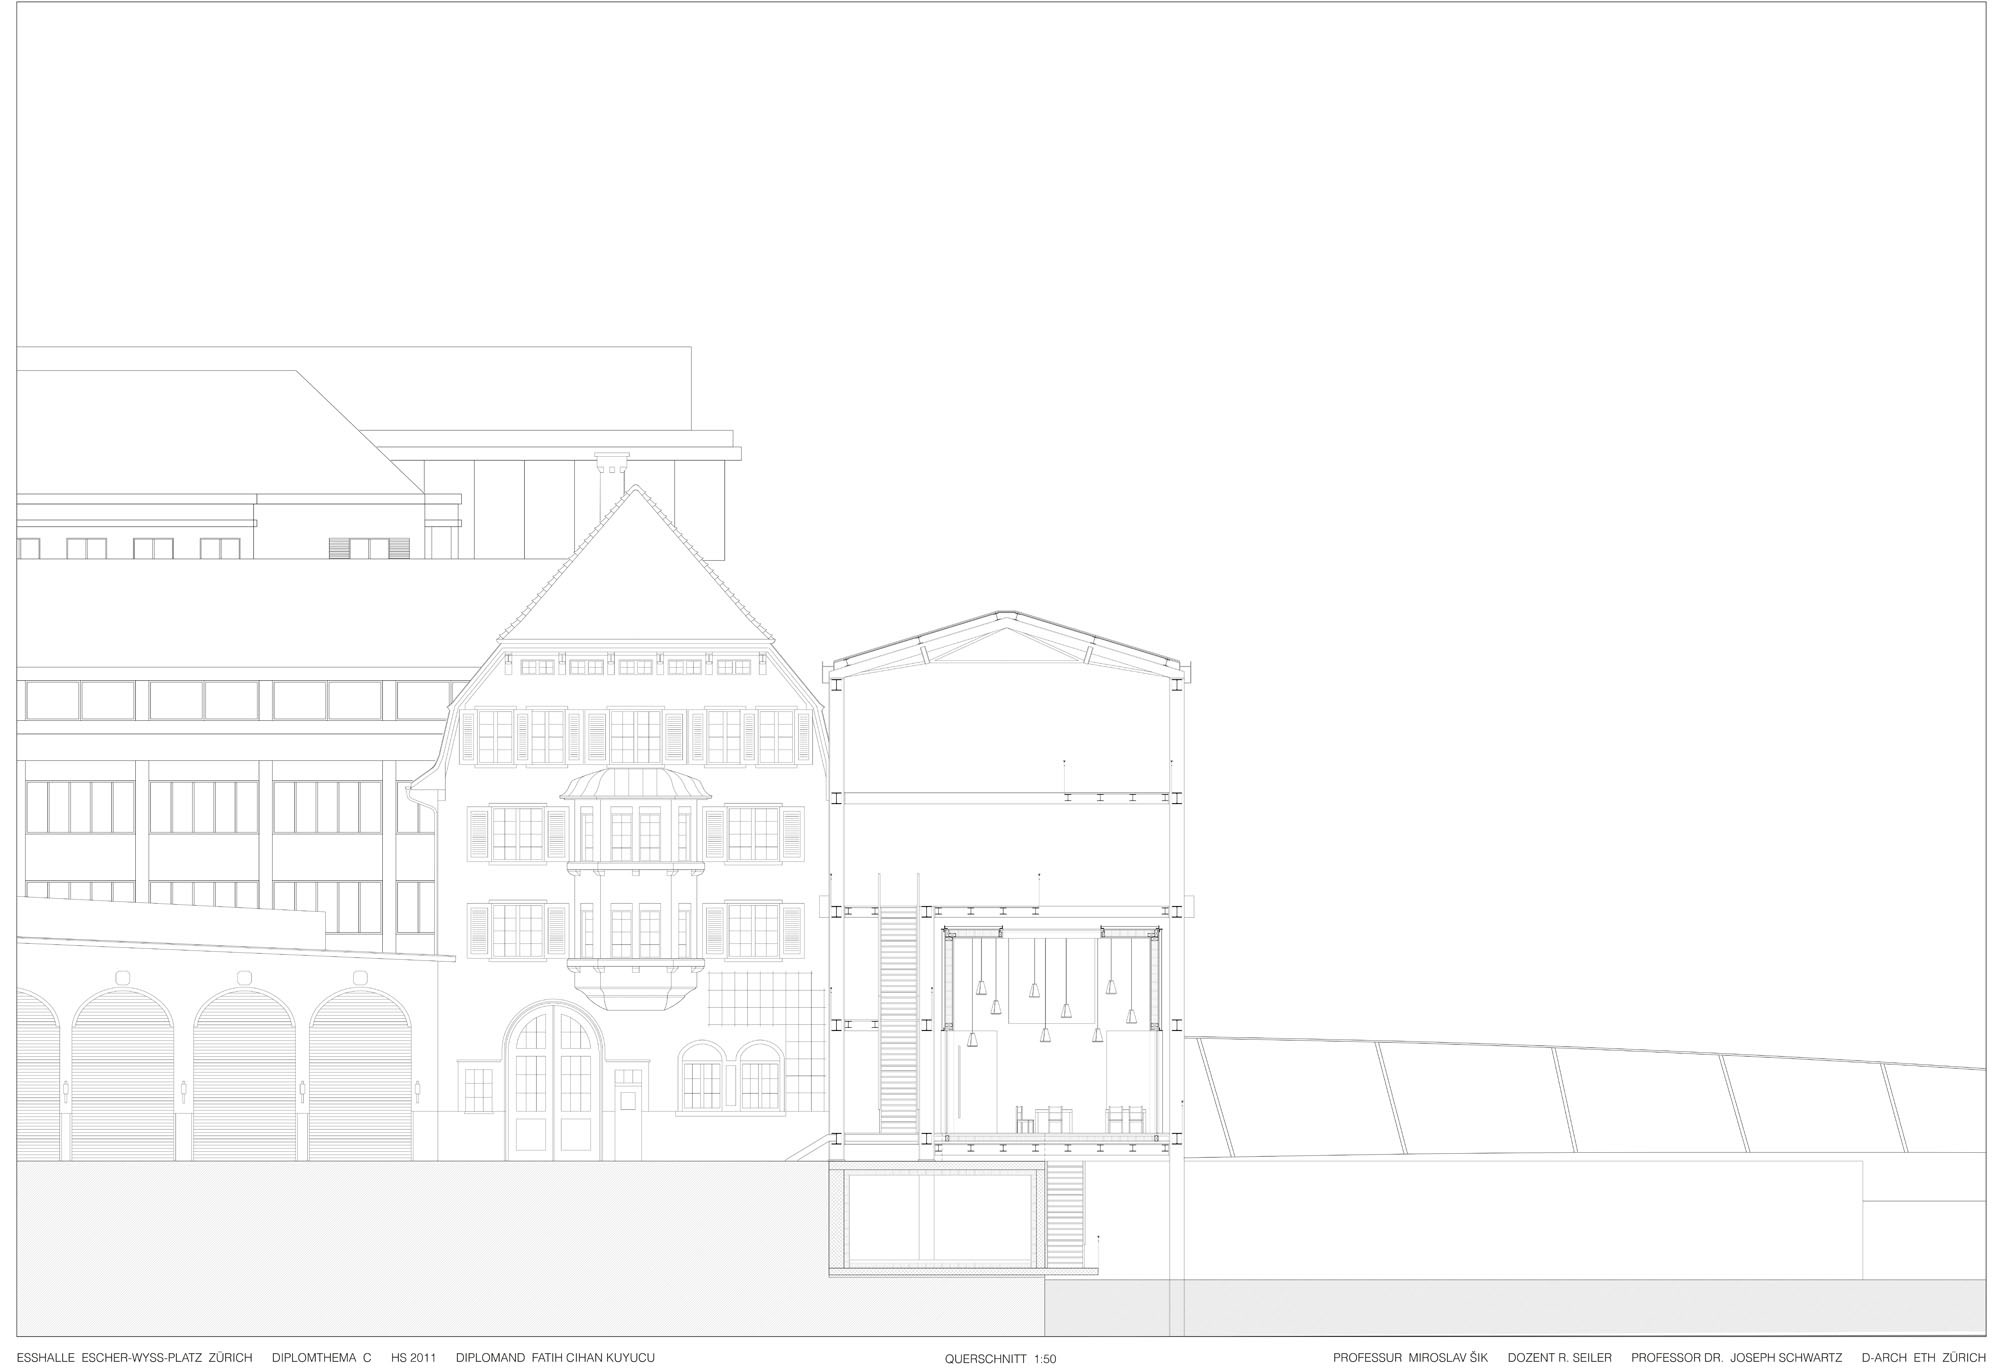2000x1368 pixels.
Task: Select the 'DIPLOMTHEMA C' caption
Action: 321,1358
